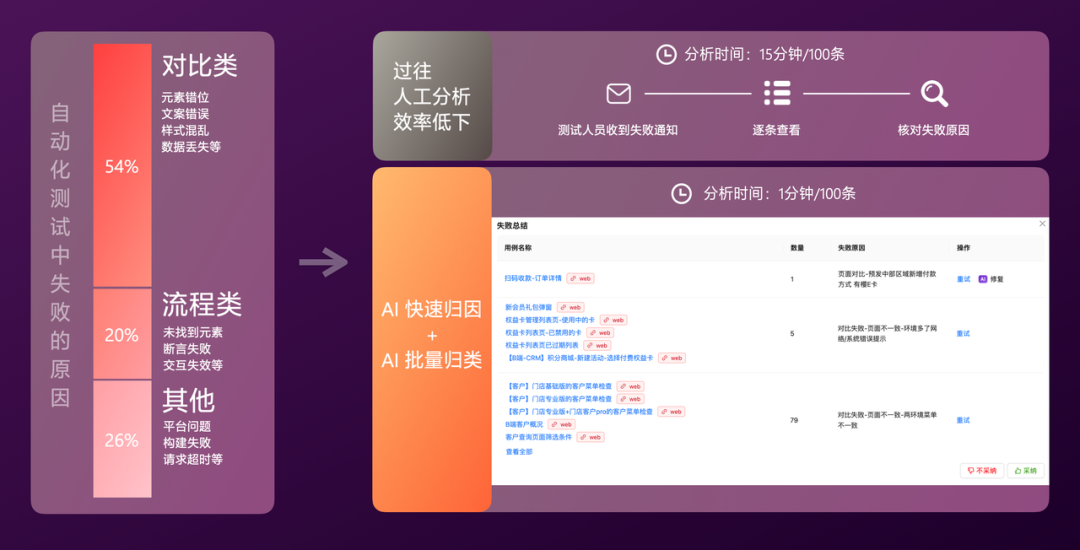Screen dimensions: 1080x550
Task: Click 重试 for the 79-count failure group
Action: [x=963, y=420]
